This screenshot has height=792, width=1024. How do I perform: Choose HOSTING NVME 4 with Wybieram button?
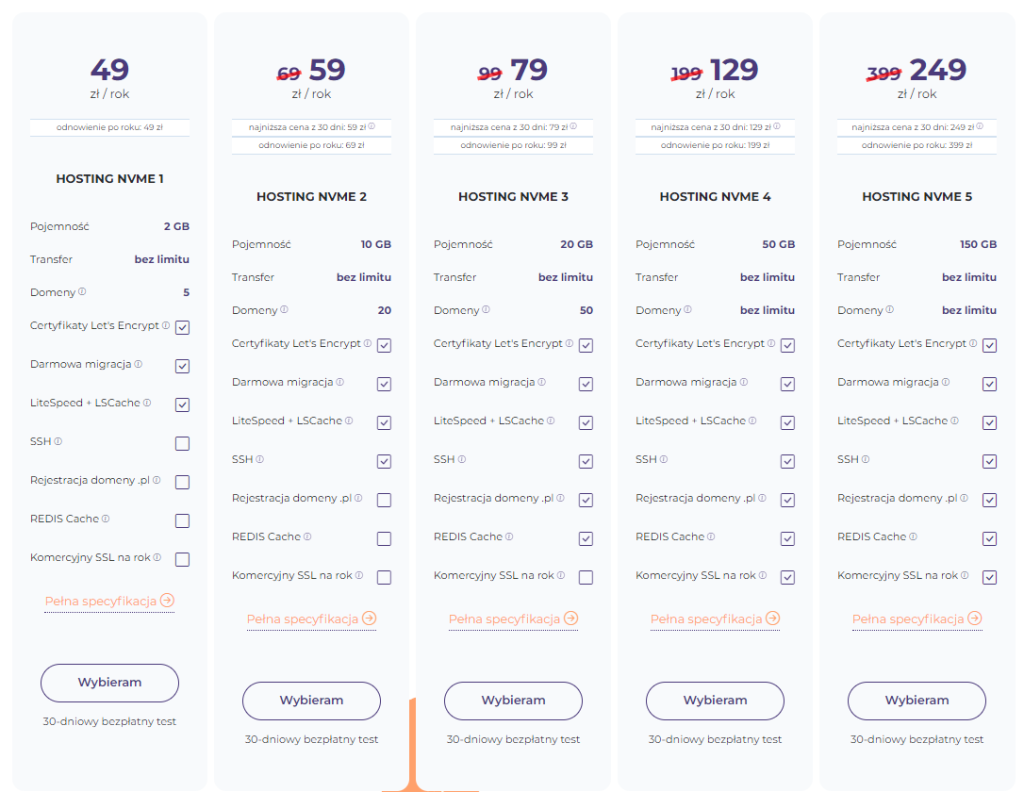point(715,701)
